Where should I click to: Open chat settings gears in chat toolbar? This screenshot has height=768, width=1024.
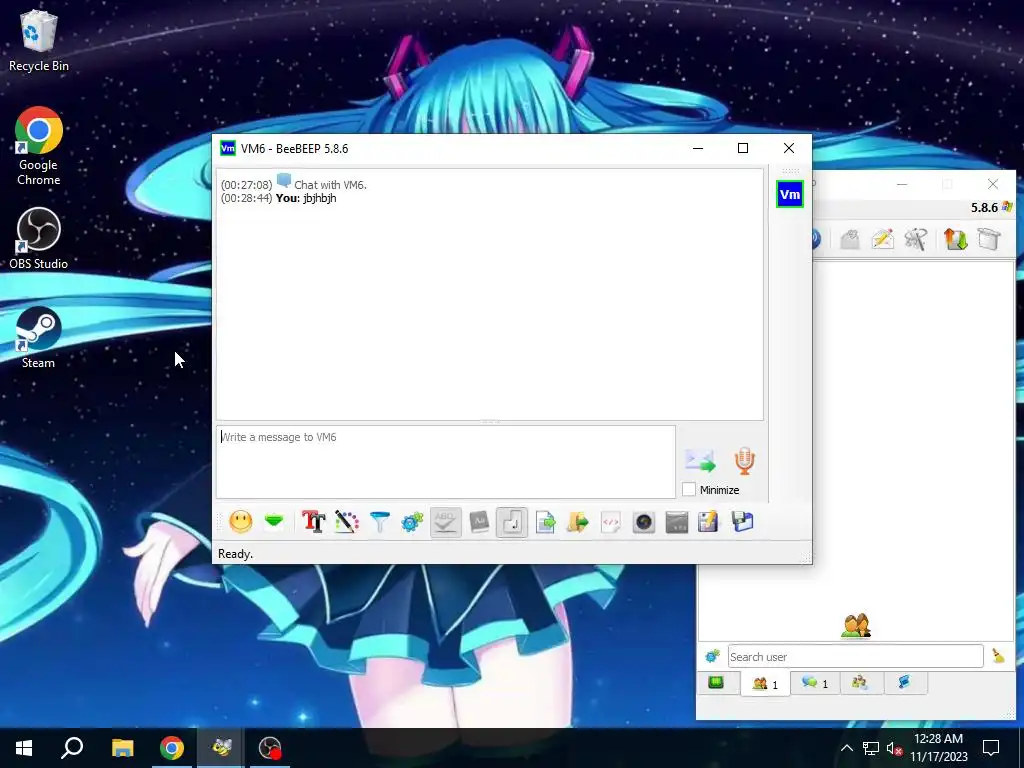(x=412, y=522)
